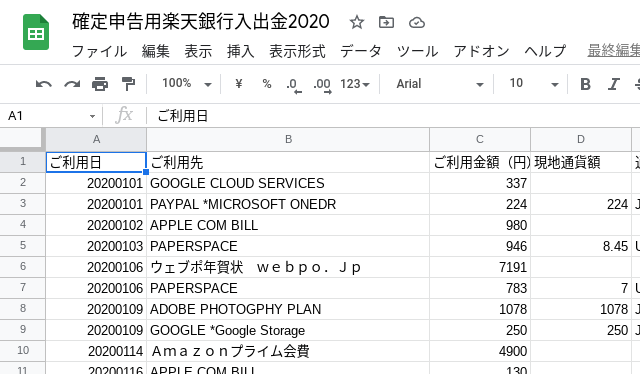Select amount cell 337
This screenshot has height=374, width=640.
click(x=480, y=183)
